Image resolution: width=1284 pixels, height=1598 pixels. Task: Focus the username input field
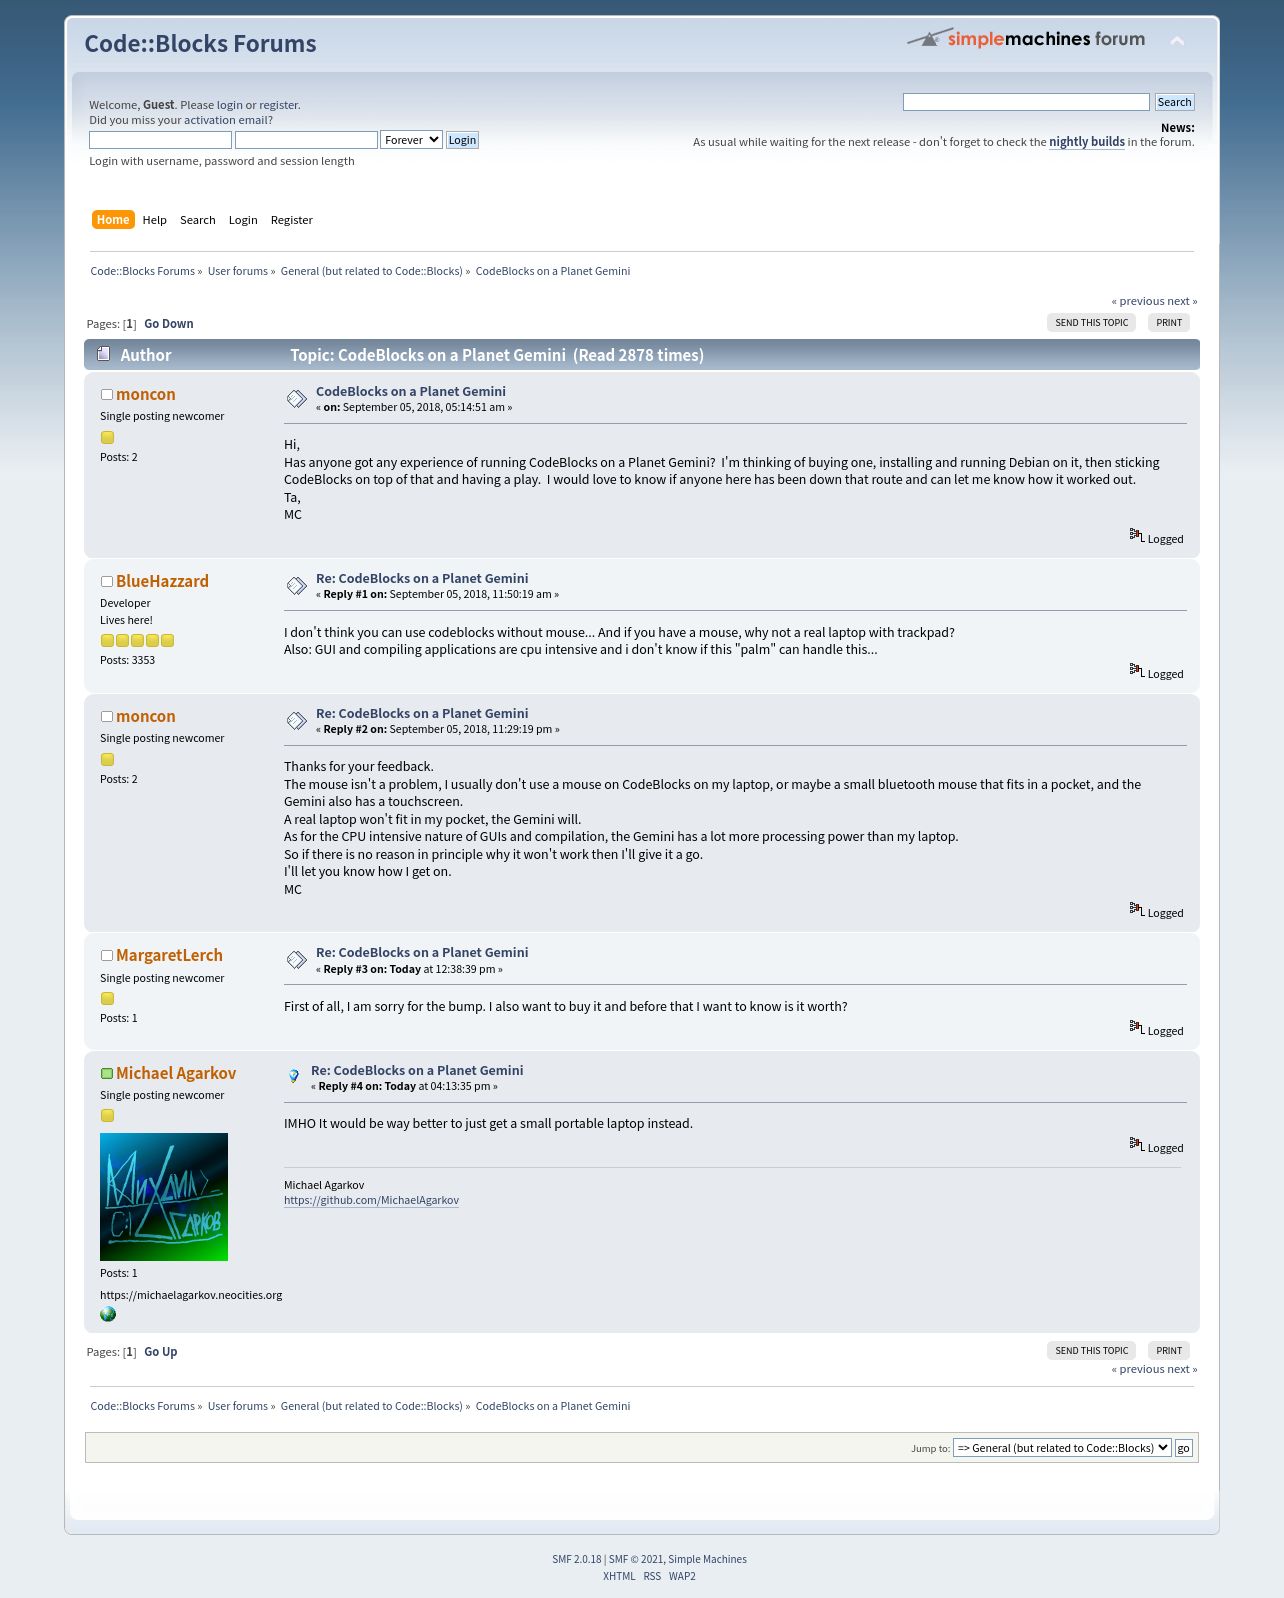160,140
